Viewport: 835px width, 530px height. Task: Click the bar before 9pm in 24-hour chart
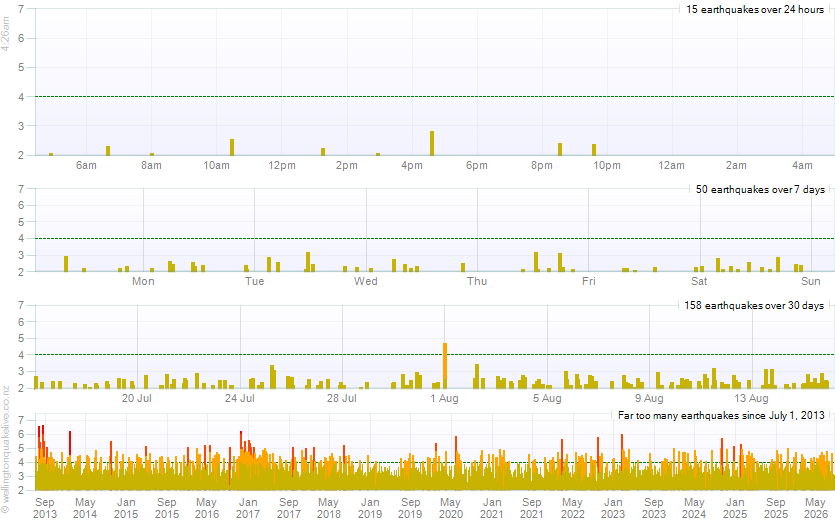point(560,149)
